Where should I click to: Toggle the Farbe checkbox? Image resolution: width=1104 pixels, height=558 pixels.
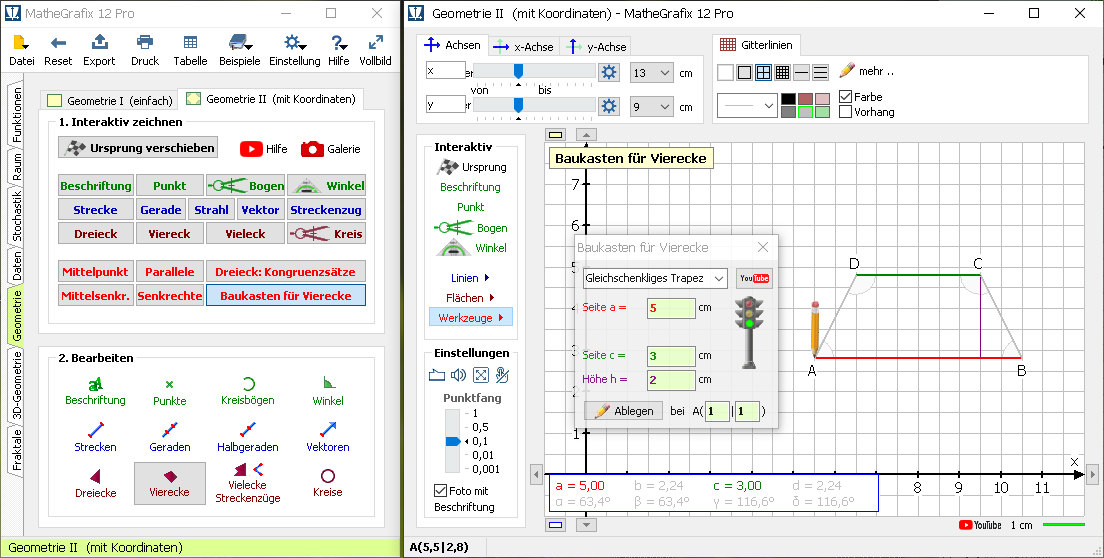[x=846, y=97]
